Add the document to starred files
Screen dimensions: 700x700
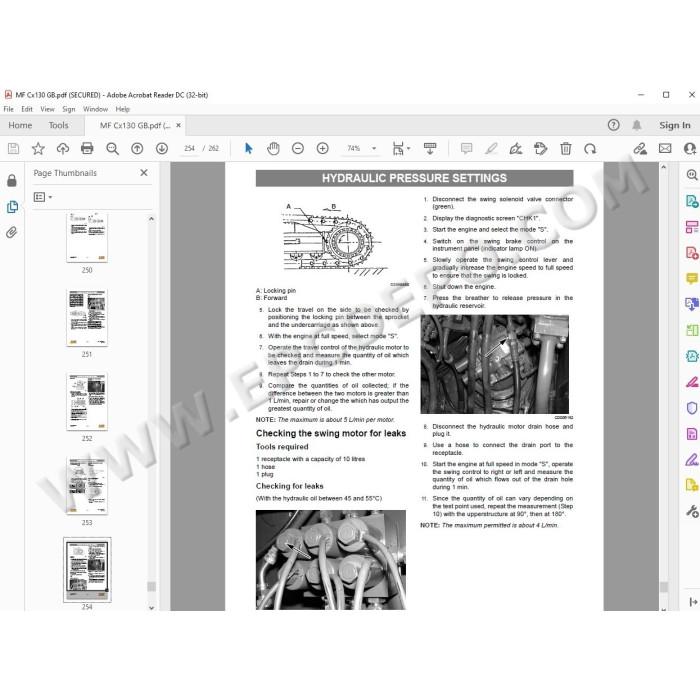[x=38, y=149]
